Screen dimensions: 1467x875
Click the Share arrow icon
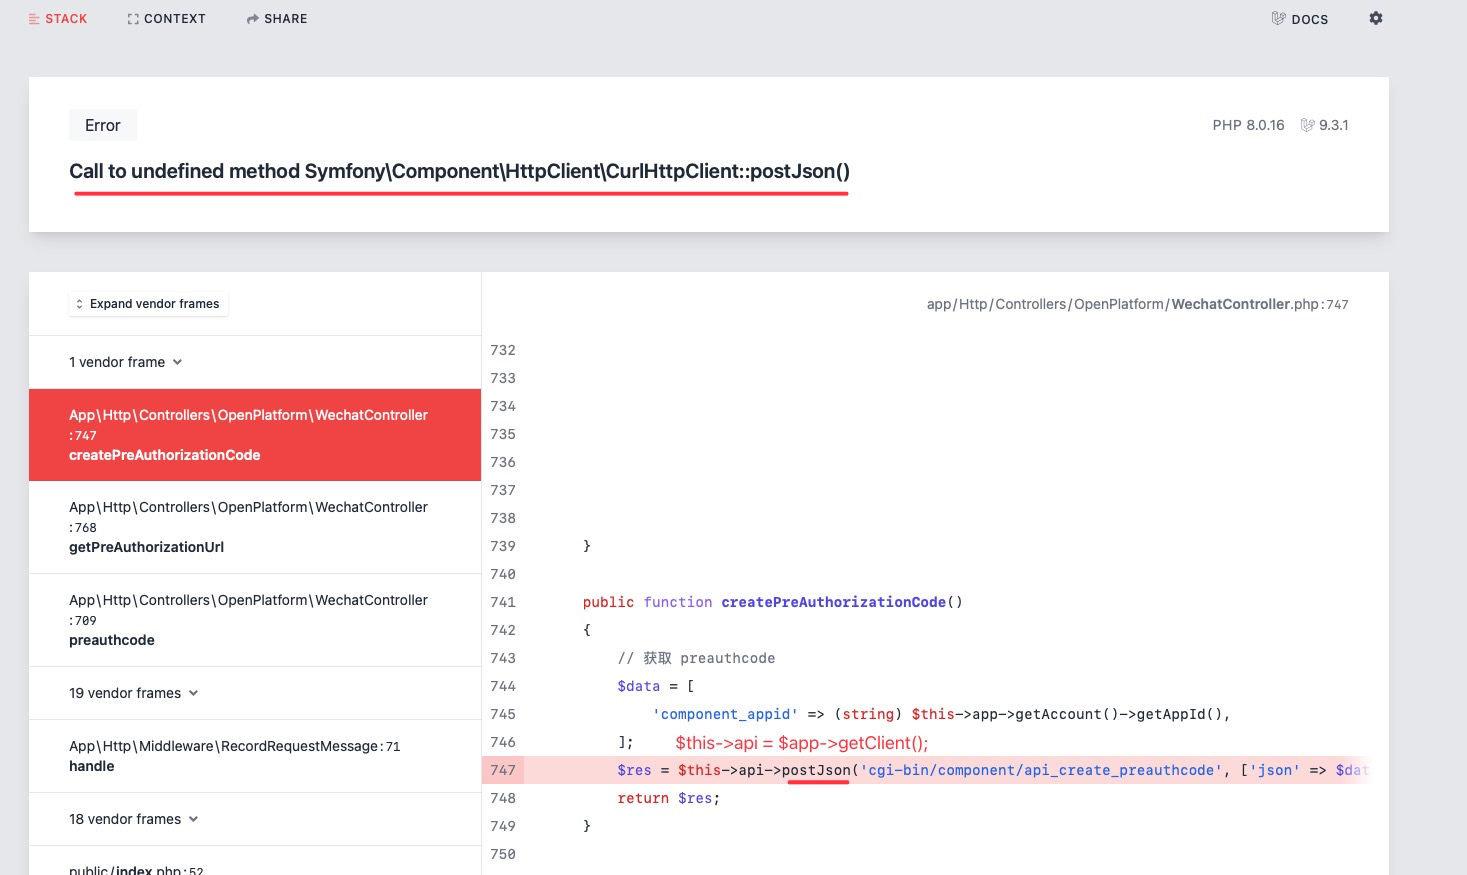253,19
